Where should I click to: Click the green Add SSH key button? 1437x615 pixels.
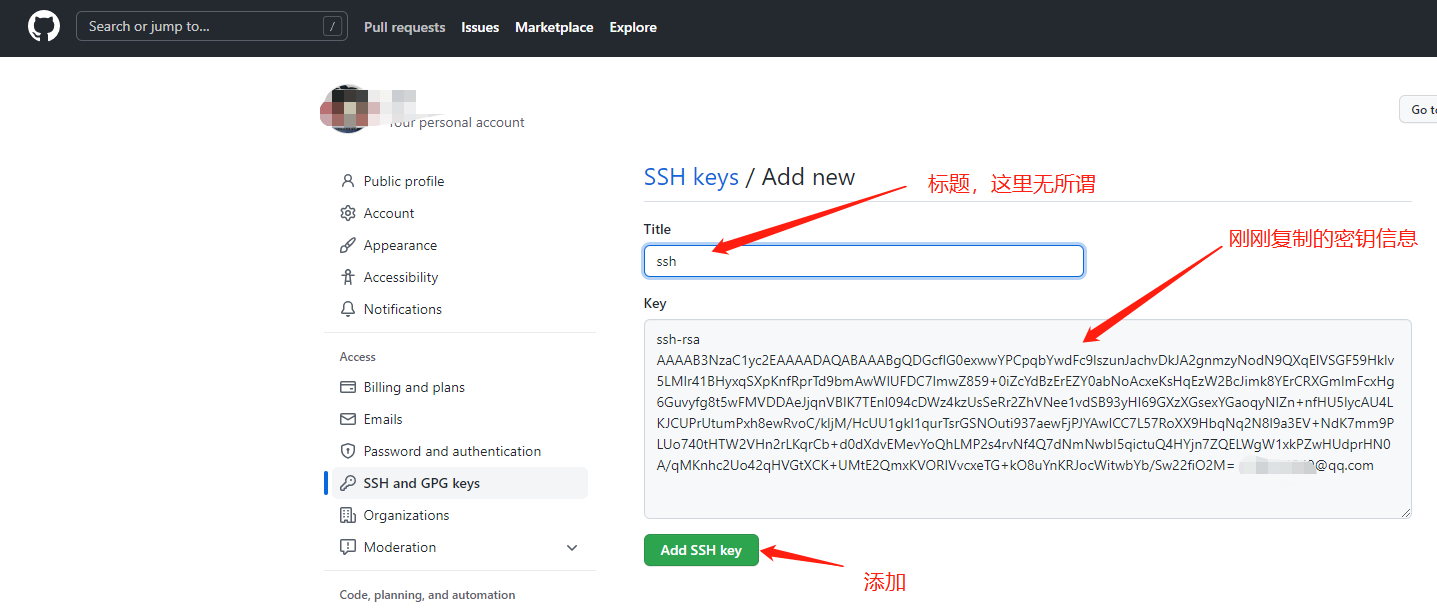click(701, 550)
